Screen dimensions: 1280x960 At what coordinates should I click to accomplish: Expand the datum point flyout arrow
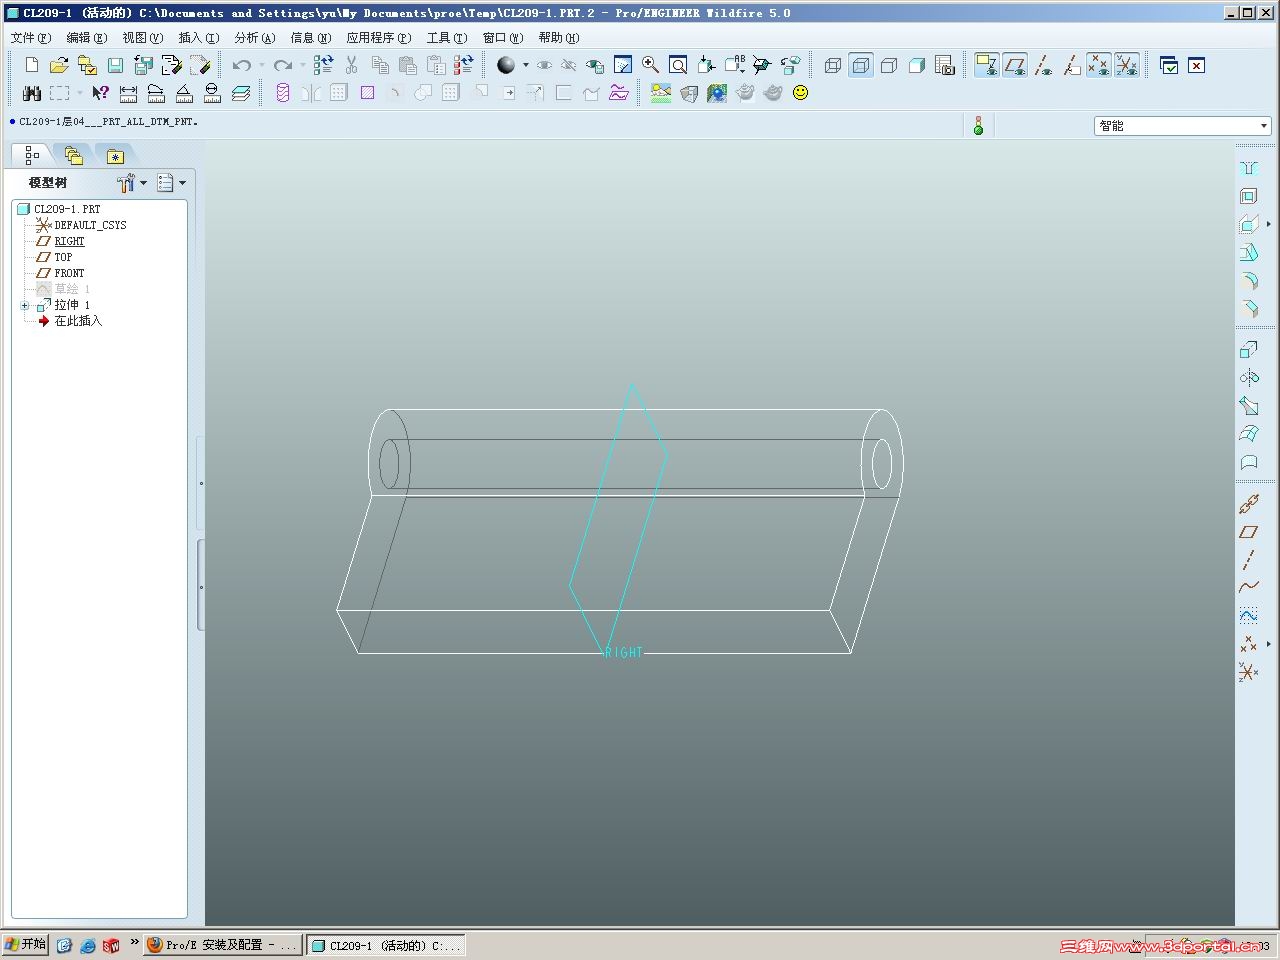(1269, 644)
